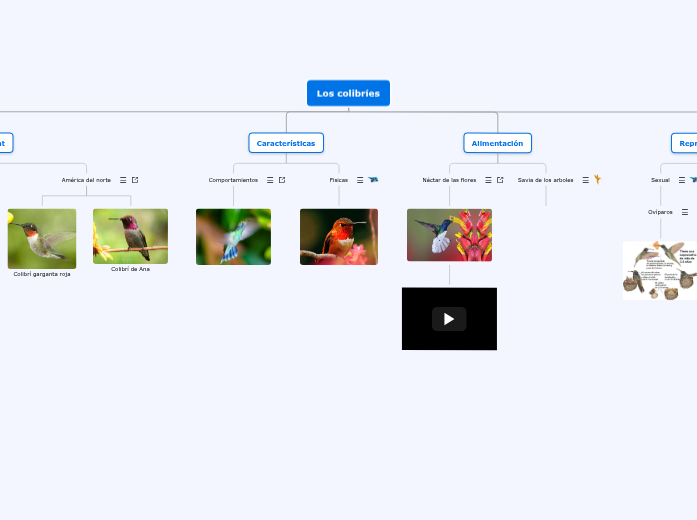Screen dimensions: 697x520
Task: Click notes icon beside Ovíparos
Action: coord(685,212)
